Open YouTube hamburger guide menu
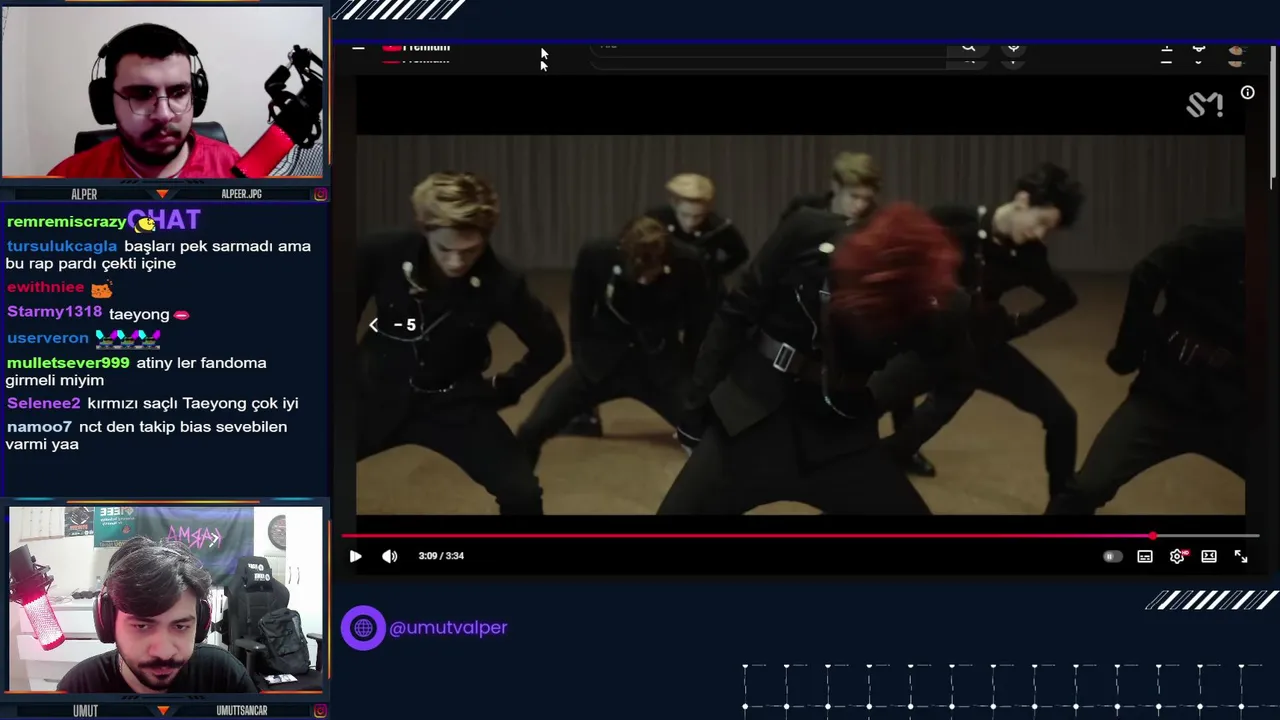This screenshot has height=720, width=1280. pyautogui.click(x=358, y=47)
